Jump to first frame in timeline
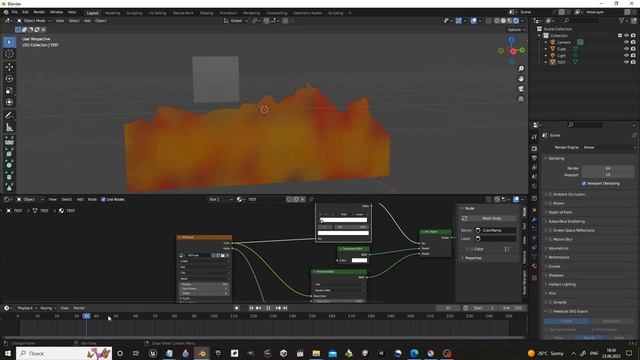The width and height of the screenshot is (640, 360). tap(251, 308)
